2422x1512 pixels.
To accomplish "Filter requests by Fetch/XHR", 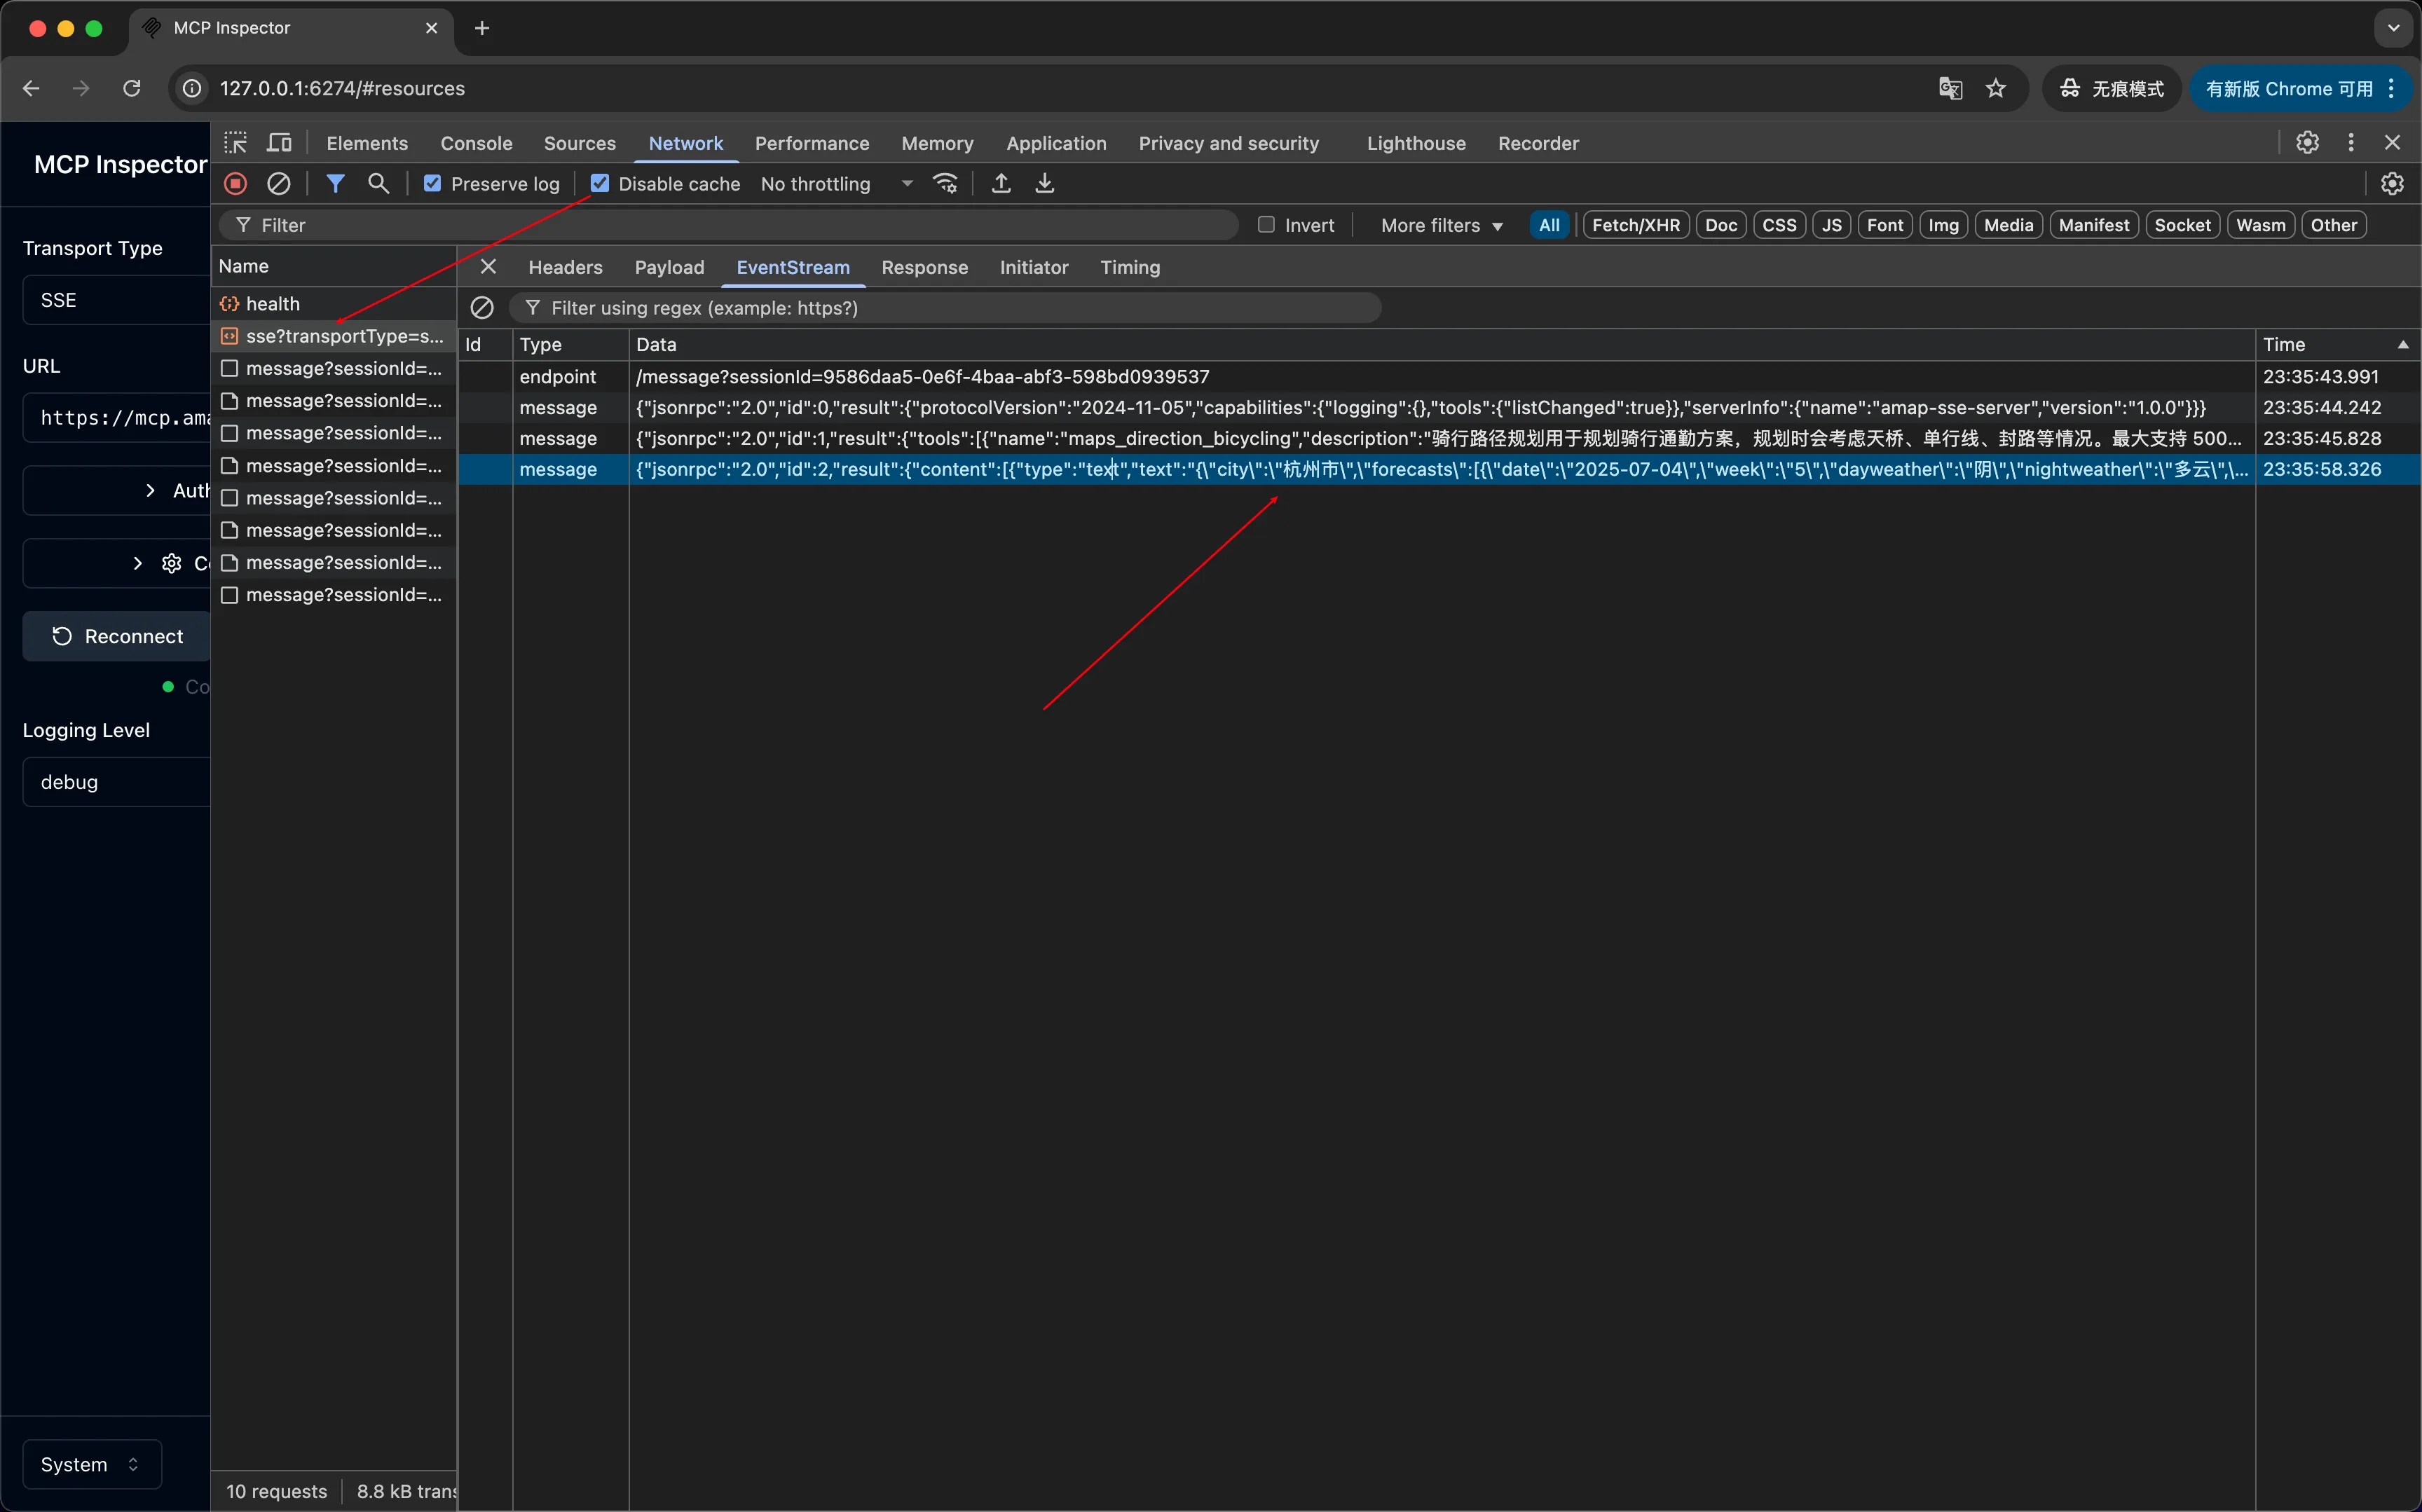I will click(1636, 225).
